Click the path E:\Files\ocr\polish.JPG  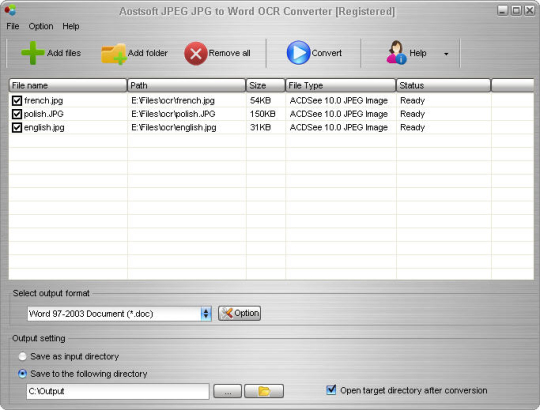point(173,114)
